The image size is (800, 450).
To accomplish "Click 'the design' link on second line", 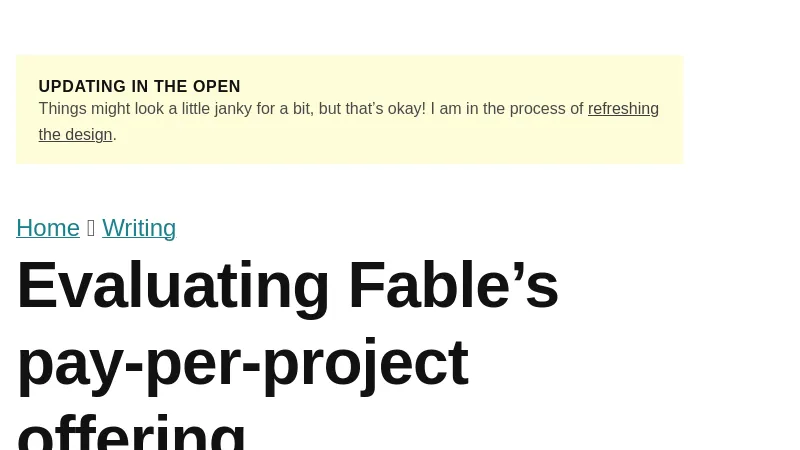I will click(75, 134).
